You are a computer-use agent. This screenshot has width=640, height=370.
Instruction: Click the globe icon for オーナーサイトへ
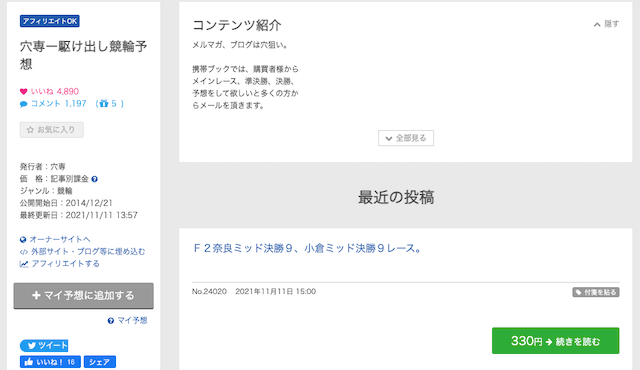pyautogui.click(x=23, y=239)
